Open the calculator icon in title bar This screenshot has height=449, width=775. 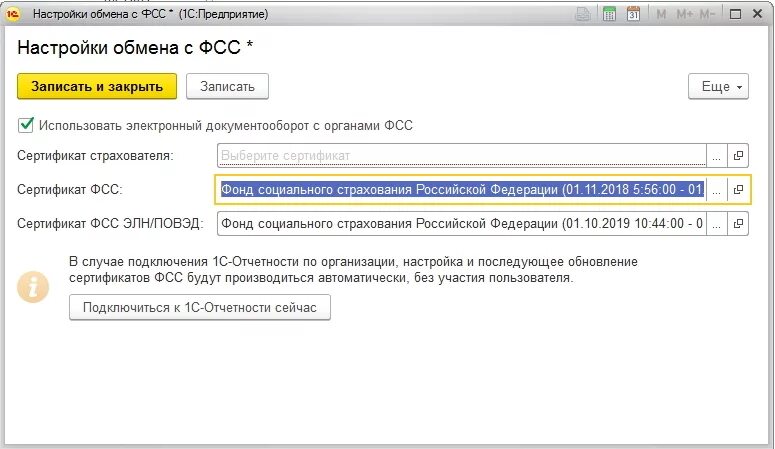click(x=609, y=14)
